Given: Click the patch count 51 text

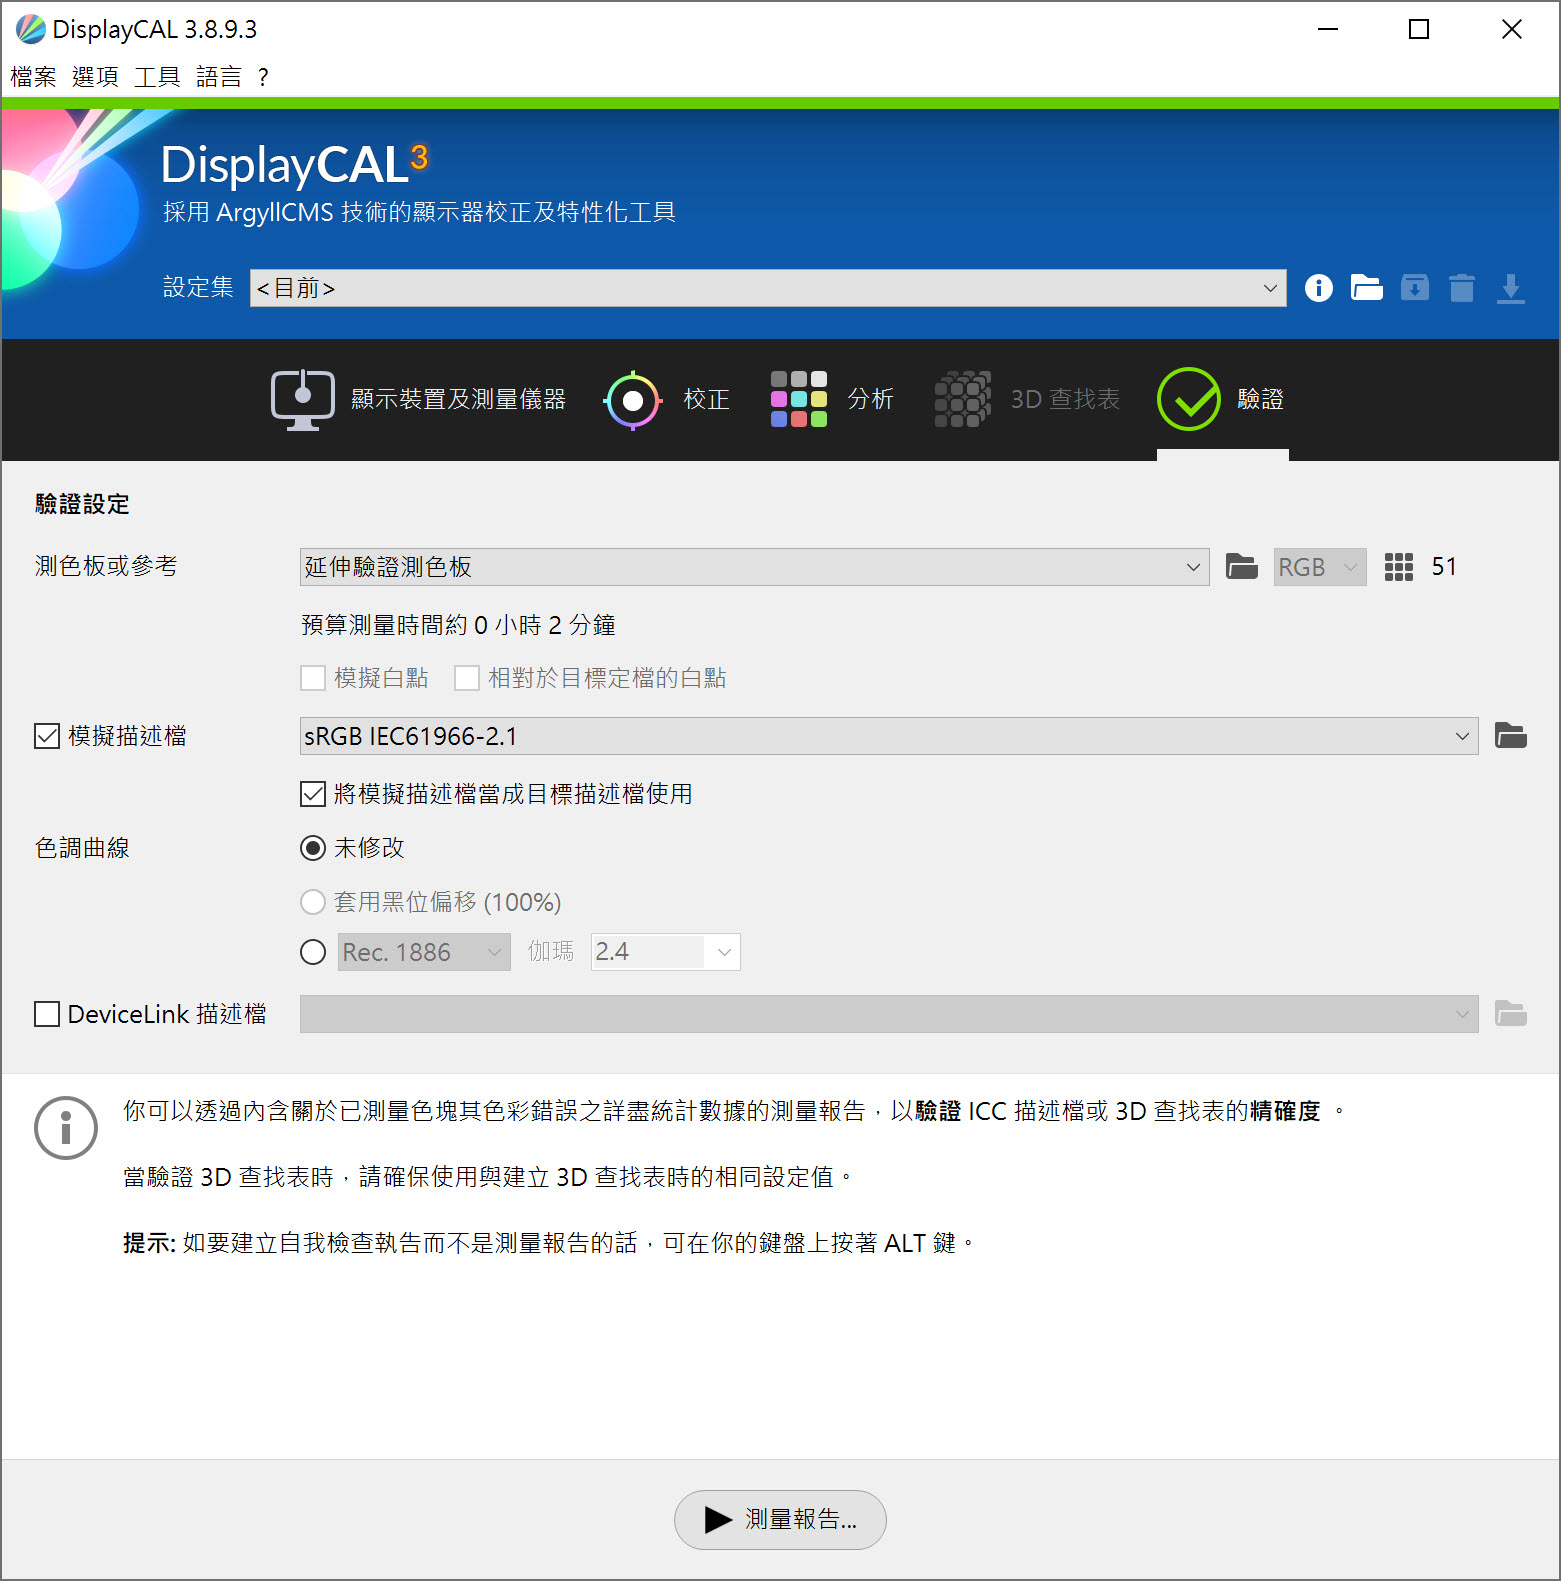Looking at the screenshot, I should coord(1444,567).
